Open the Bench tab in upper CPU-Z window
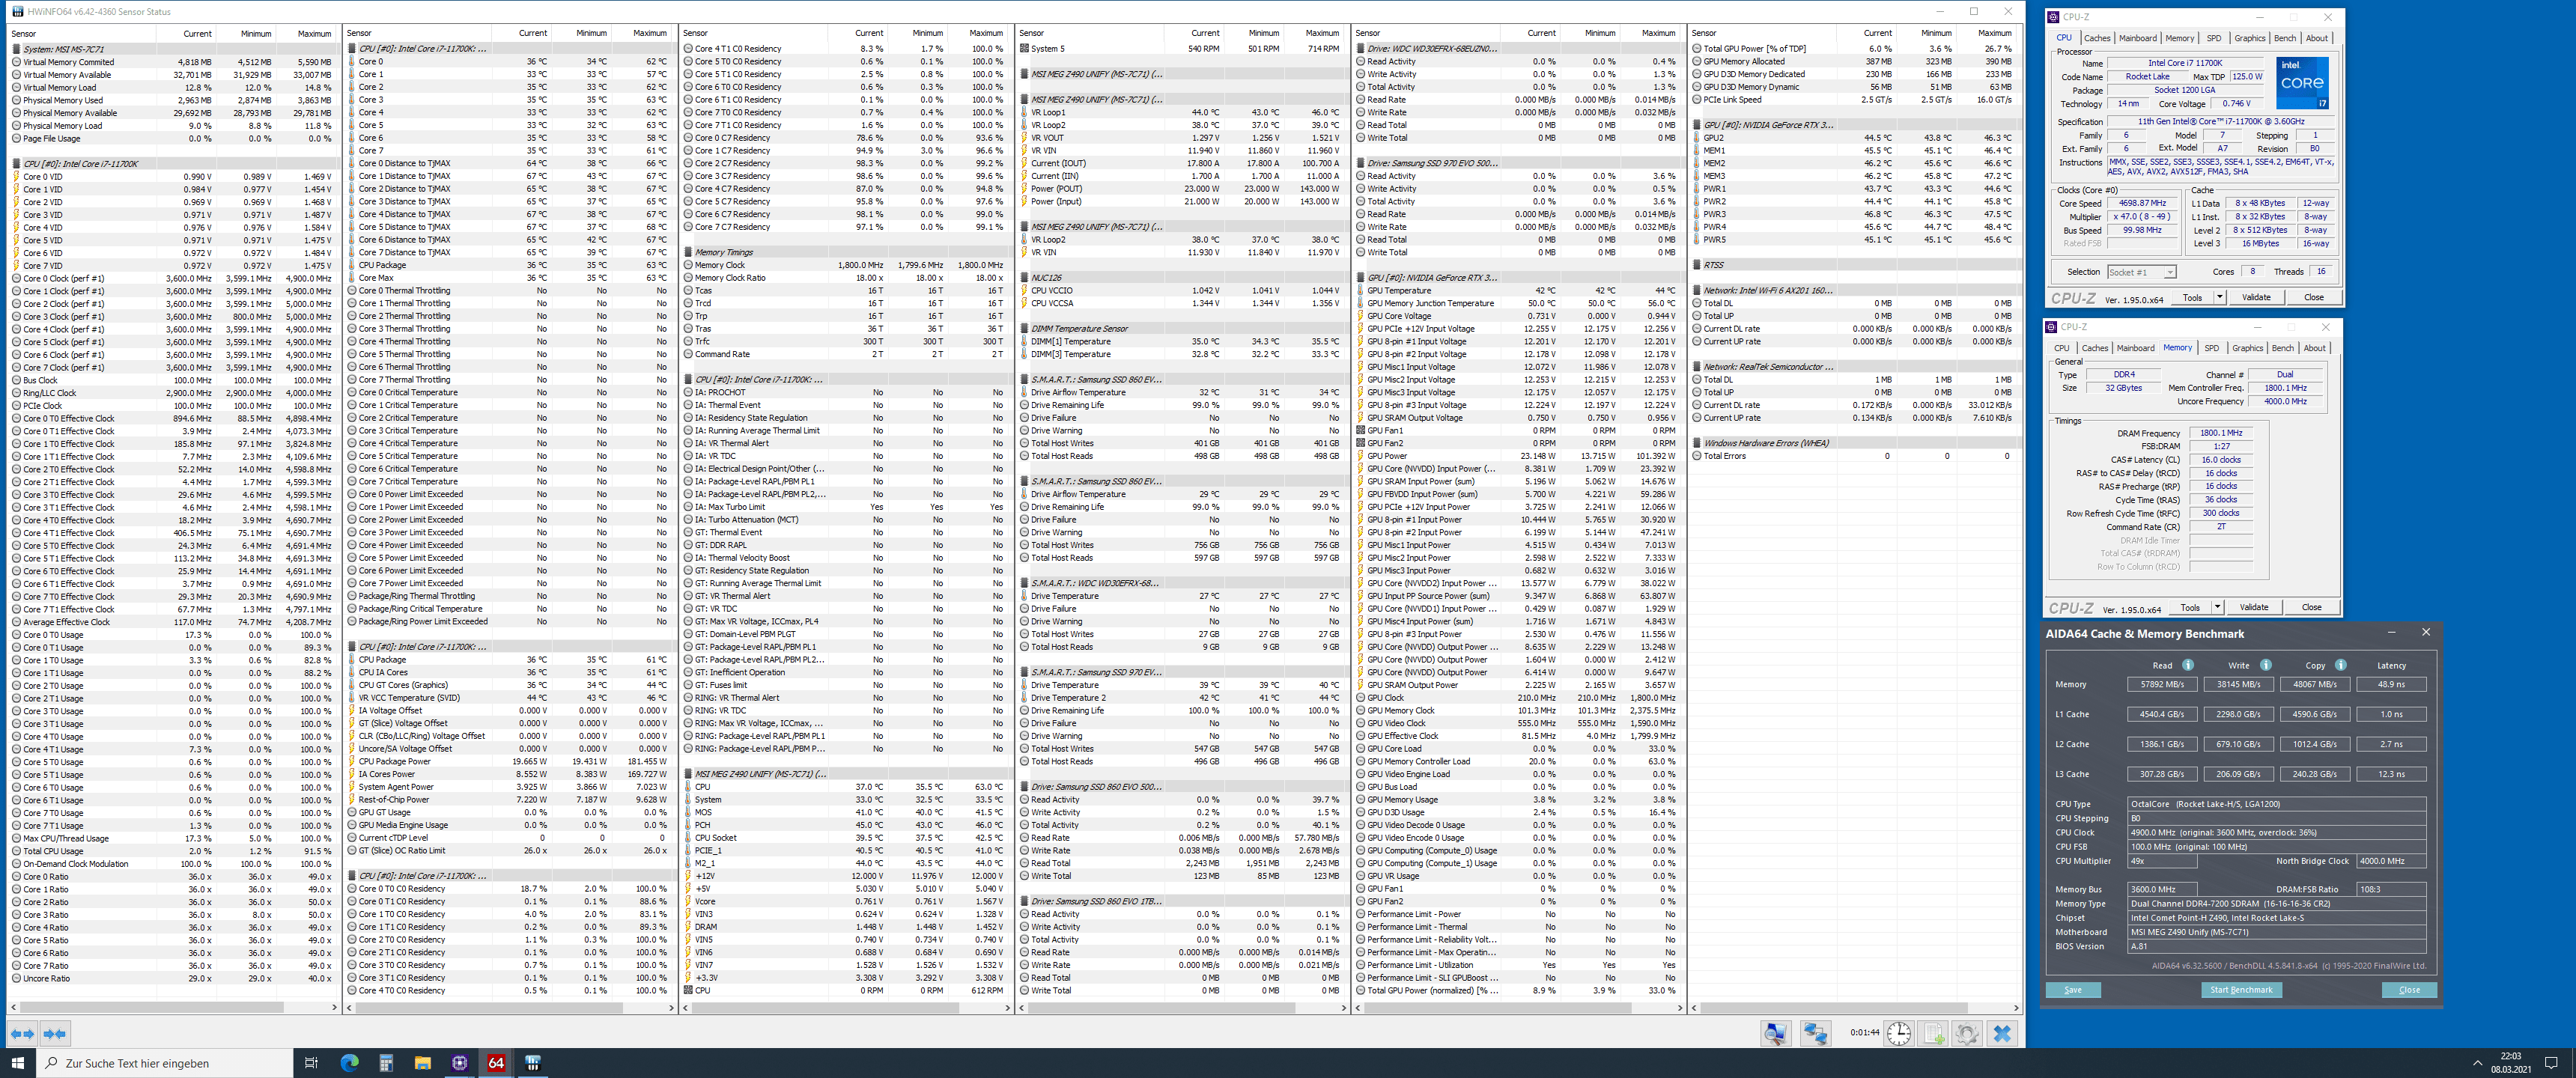The height and width of the screenshot is (1078, 2576). pos(2285,38)
